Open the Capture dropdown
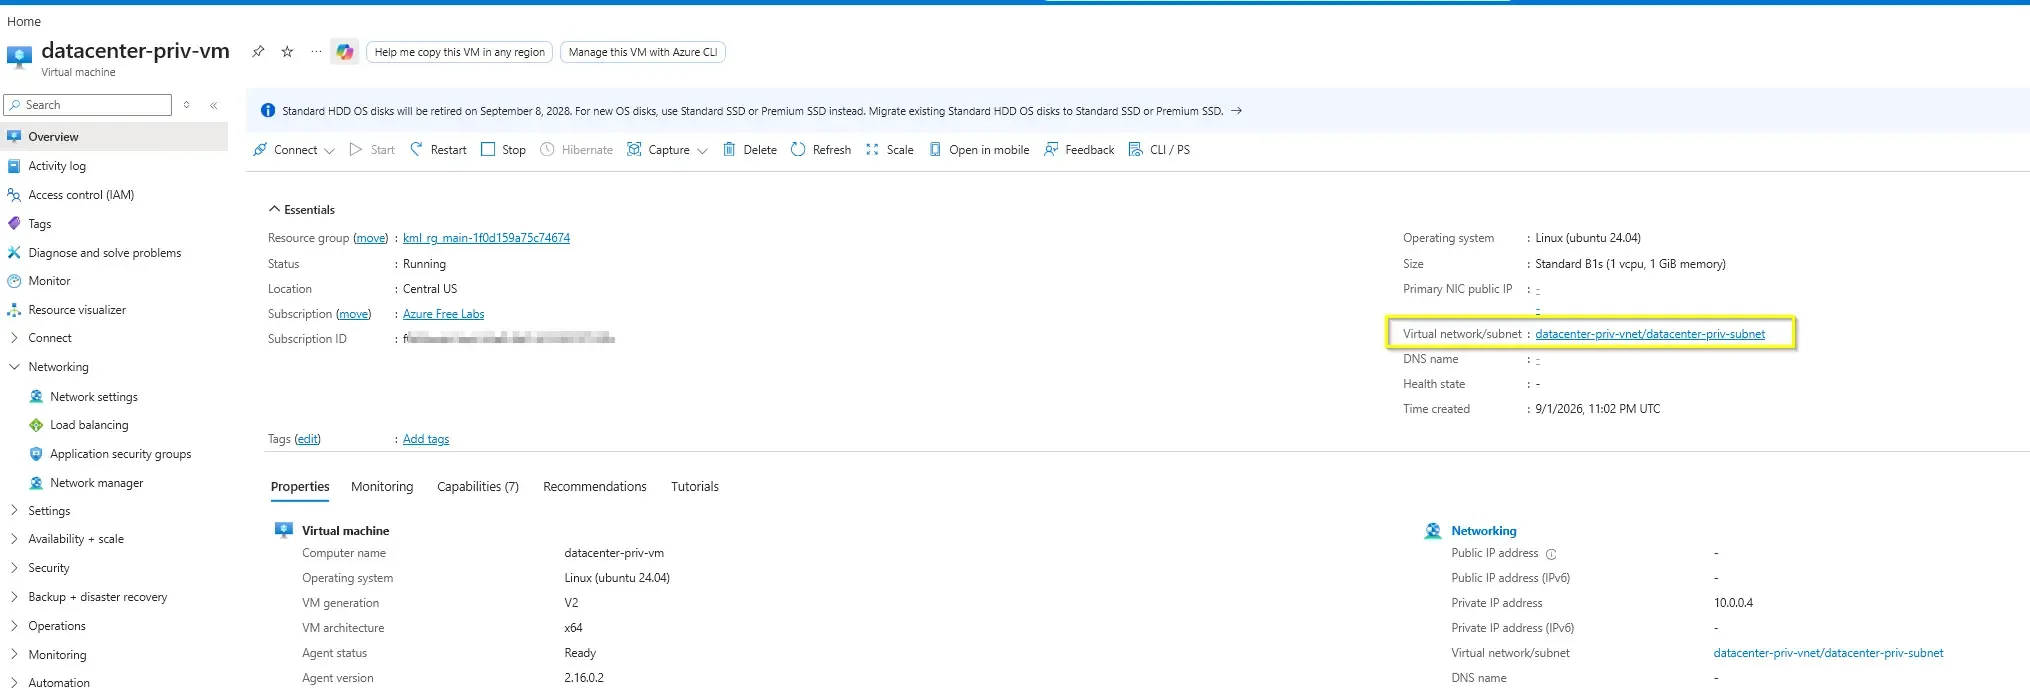The image size is (2030, 694). (667, 150)
